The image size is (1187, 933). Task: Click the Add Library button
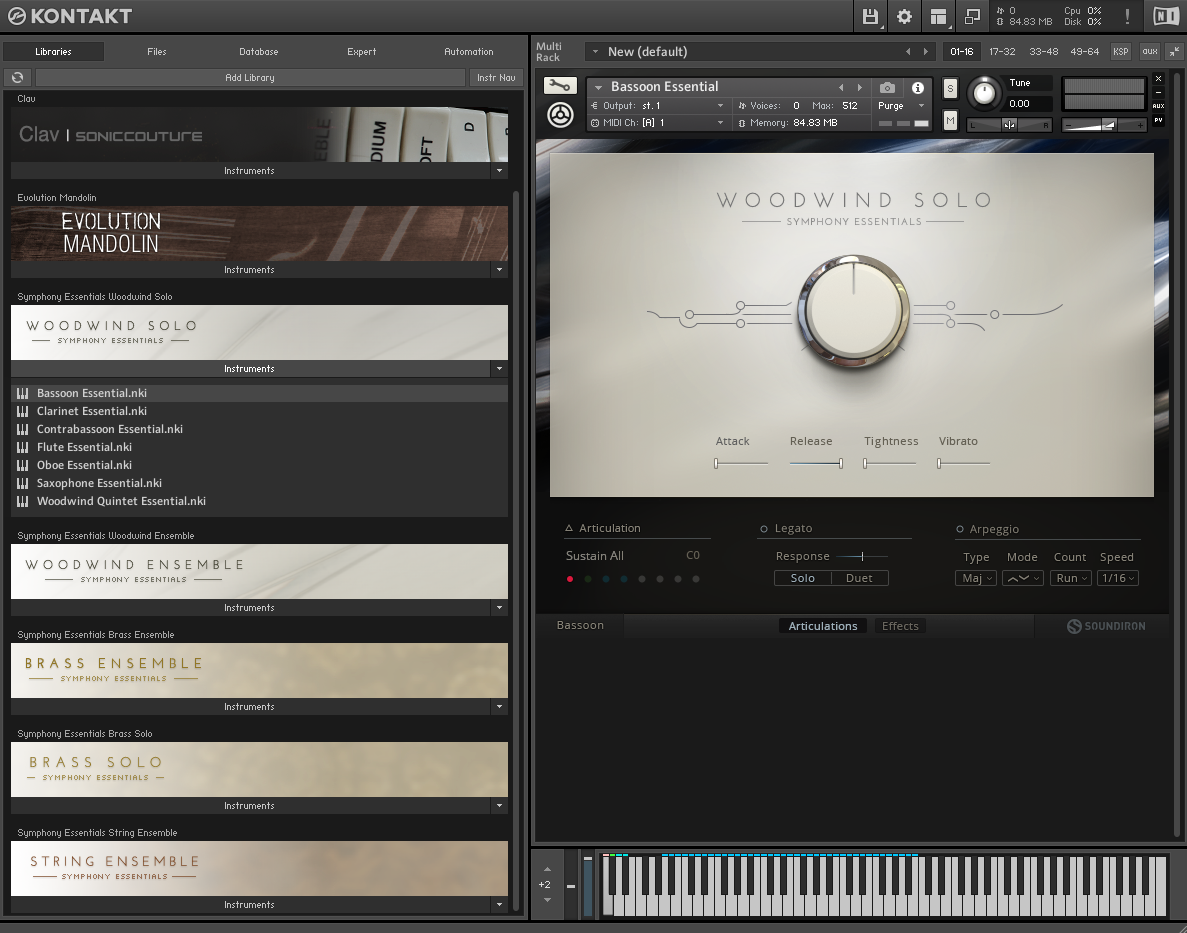coord(250,77)
